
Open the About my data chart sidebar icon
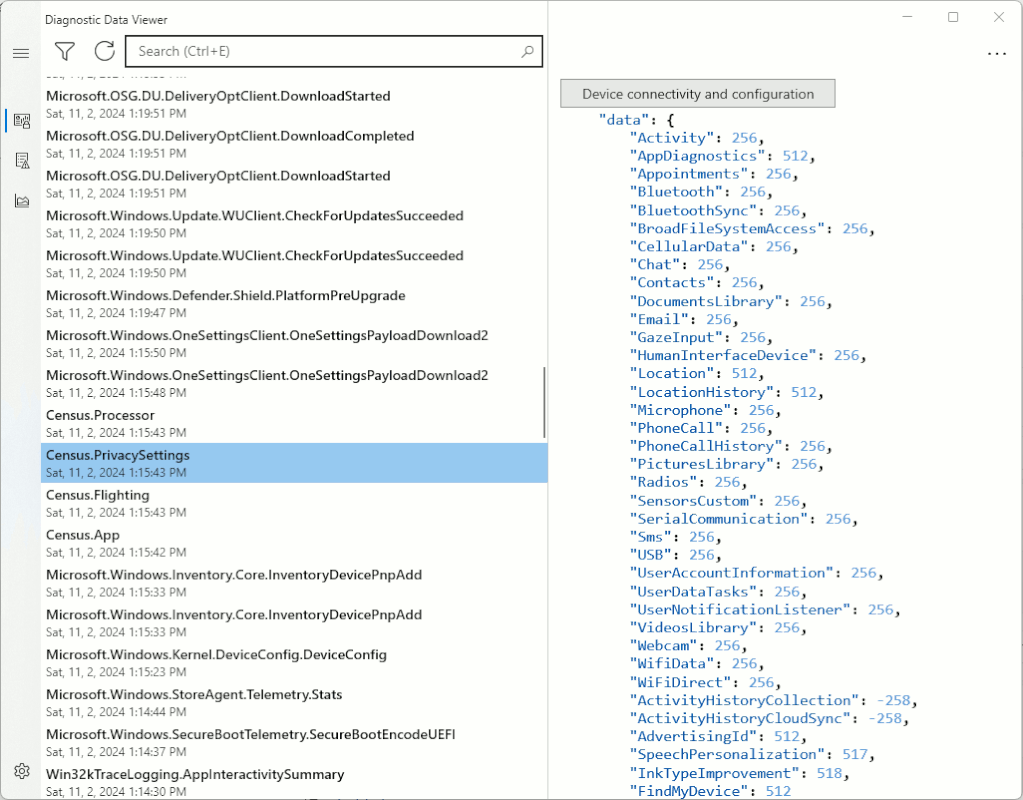pyautogui.click(x=22, y=200)
